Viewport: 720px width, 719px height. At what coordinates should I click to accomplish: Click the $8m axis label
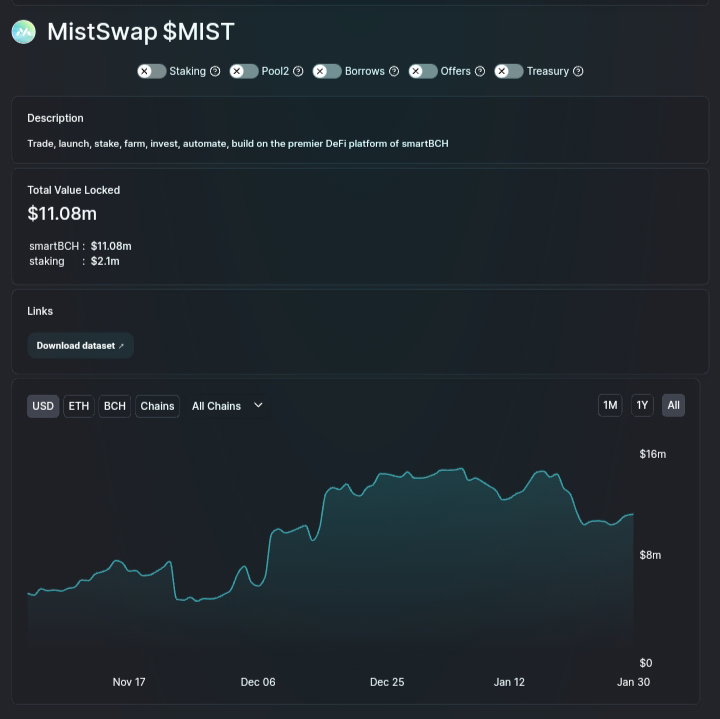[650, 555]
